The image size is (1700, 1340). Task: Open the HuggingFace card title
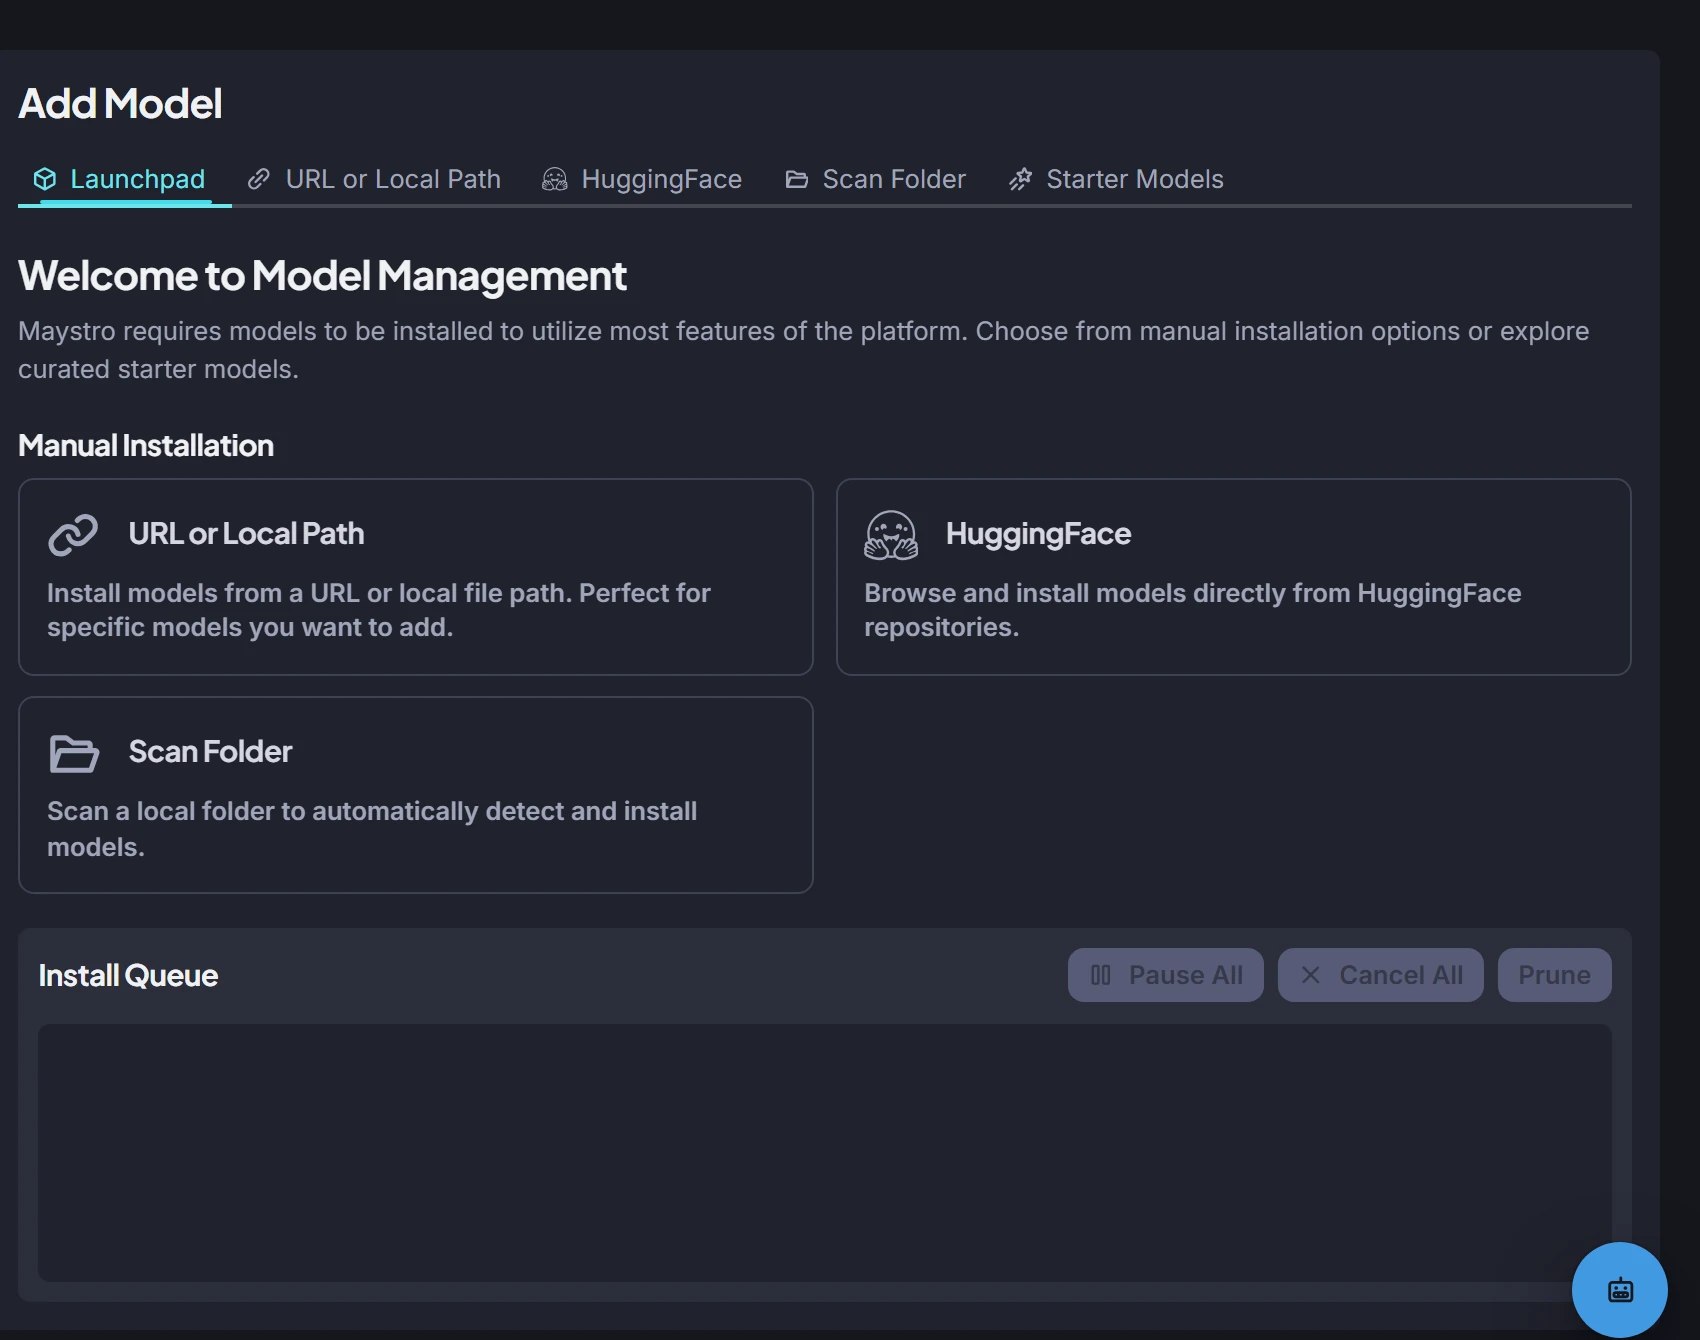pyautogui.click(x=1038, y=534)
